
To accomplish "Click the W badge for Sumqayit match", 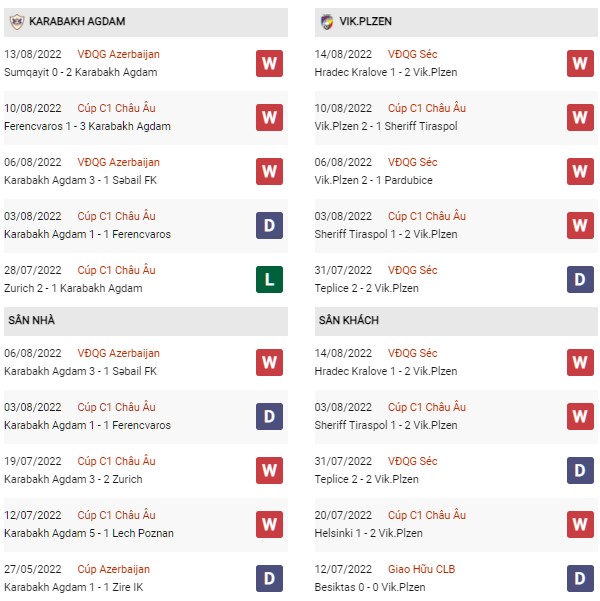I will click(270, 63).
